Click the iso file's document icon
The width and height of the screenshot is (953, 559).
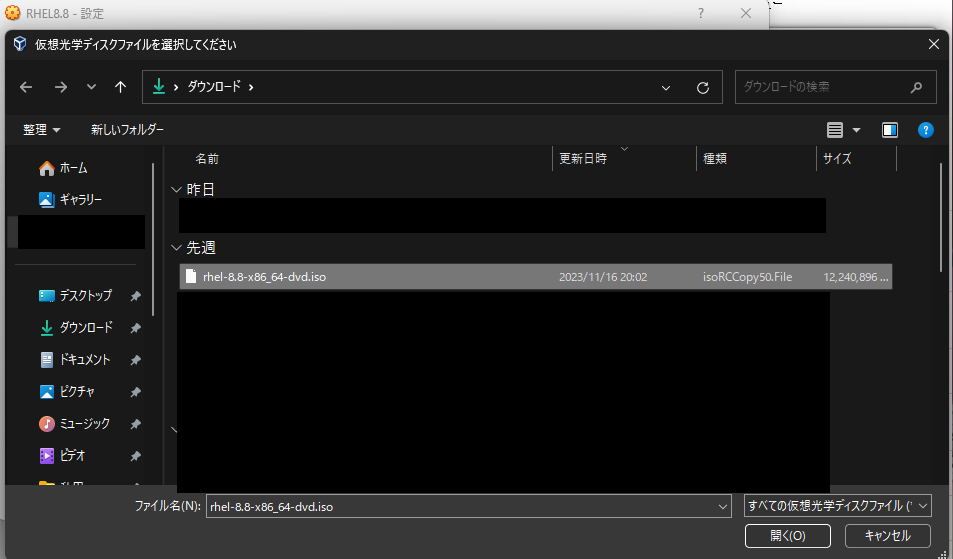(191, 276)
